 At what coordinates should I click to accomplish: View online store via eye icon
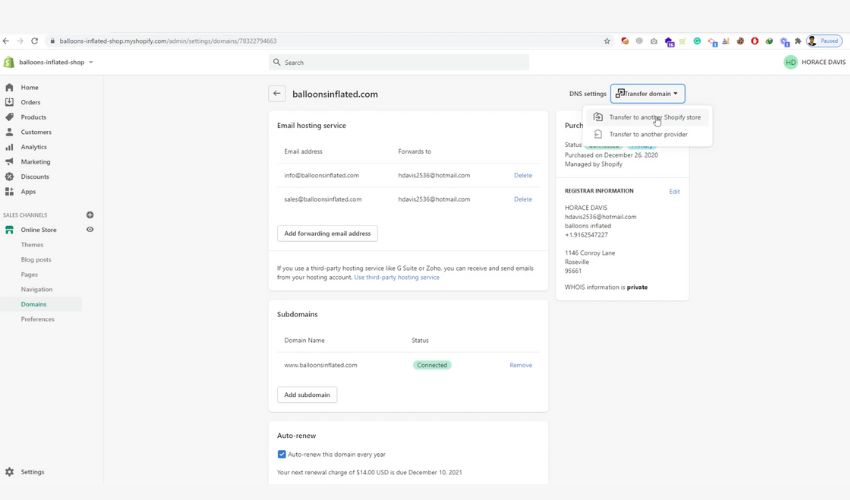(x=90, y=230)
